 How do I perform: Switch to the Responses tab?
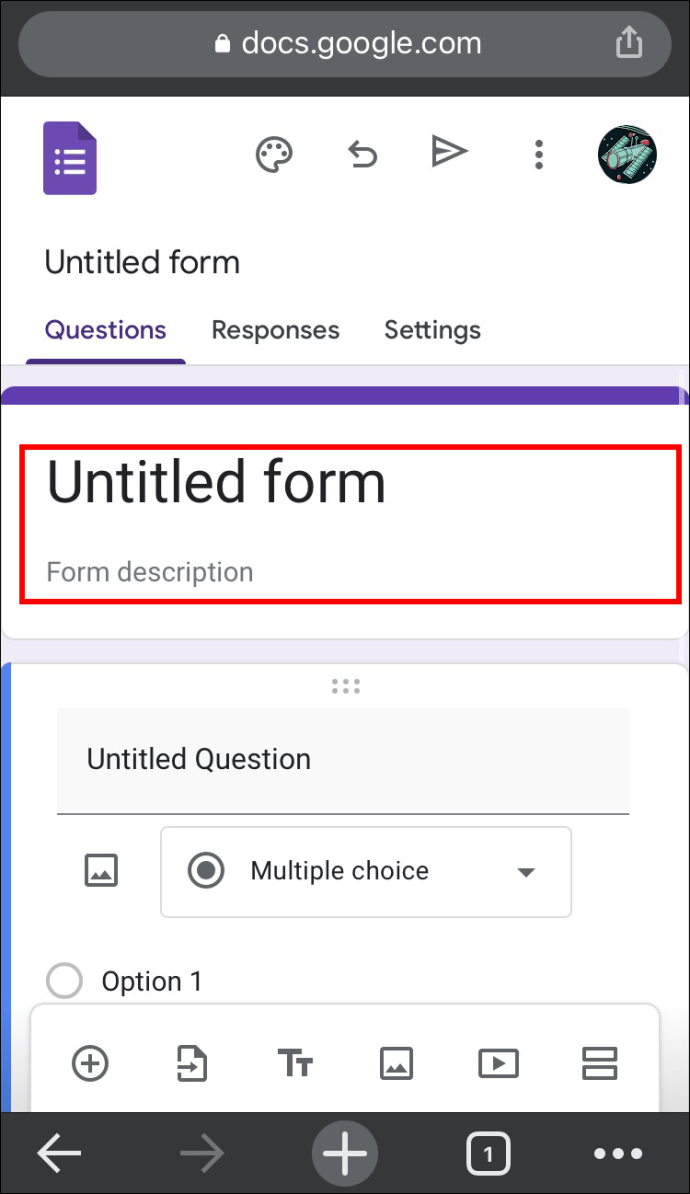point(275,330)
